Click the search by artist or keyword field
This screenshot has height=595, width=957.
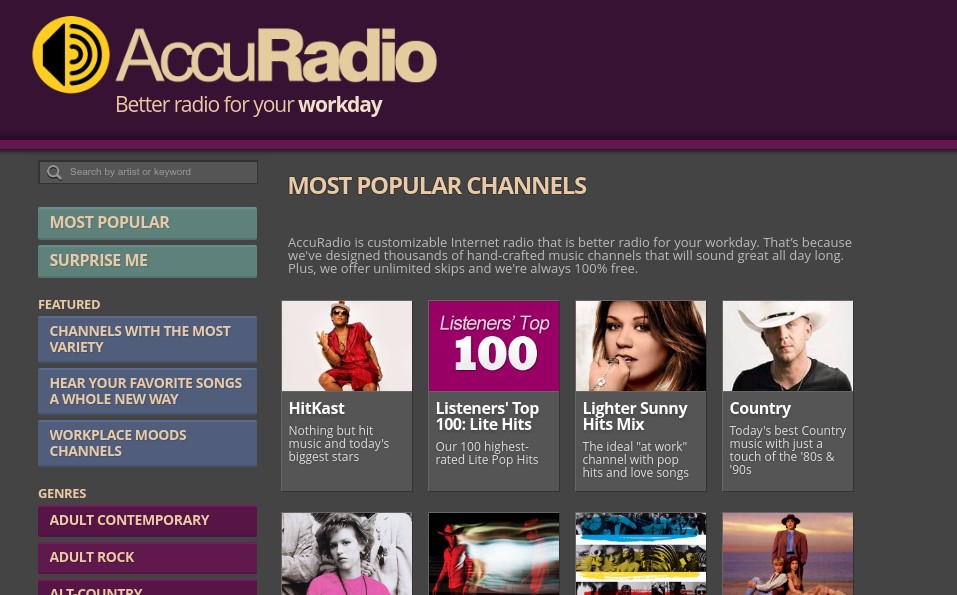(x=148, y=172)
